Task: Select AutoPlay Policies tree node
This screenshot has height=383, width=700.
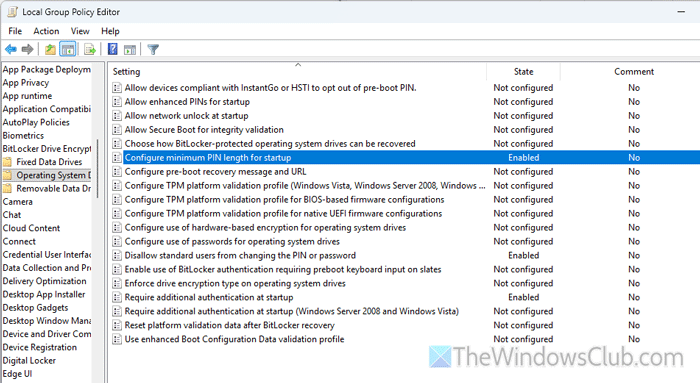Action: tap(36, 122)
